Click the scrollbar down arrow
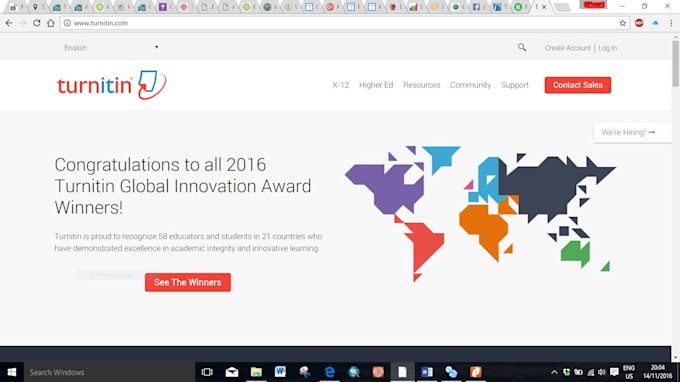The image size is (680, 382). (676, 358)
